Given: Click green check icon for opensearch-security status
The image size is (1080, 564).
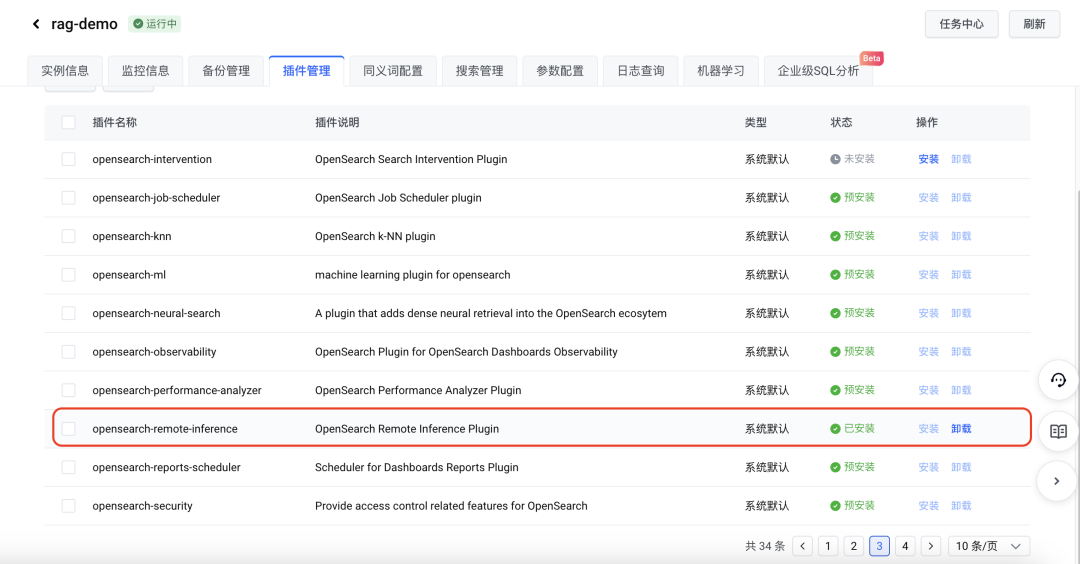Looking at the screenshot, I should click(x=835, y=506).
